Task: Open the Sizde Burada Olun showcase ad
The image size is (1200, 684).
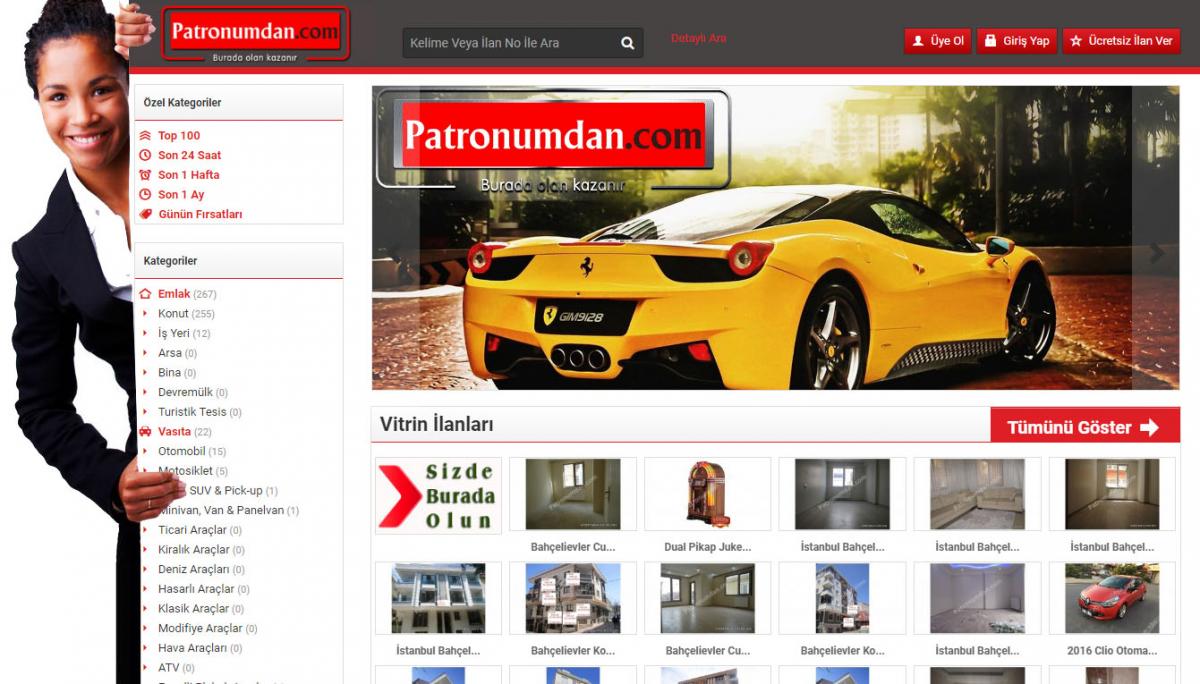Action: coord(438,495)
